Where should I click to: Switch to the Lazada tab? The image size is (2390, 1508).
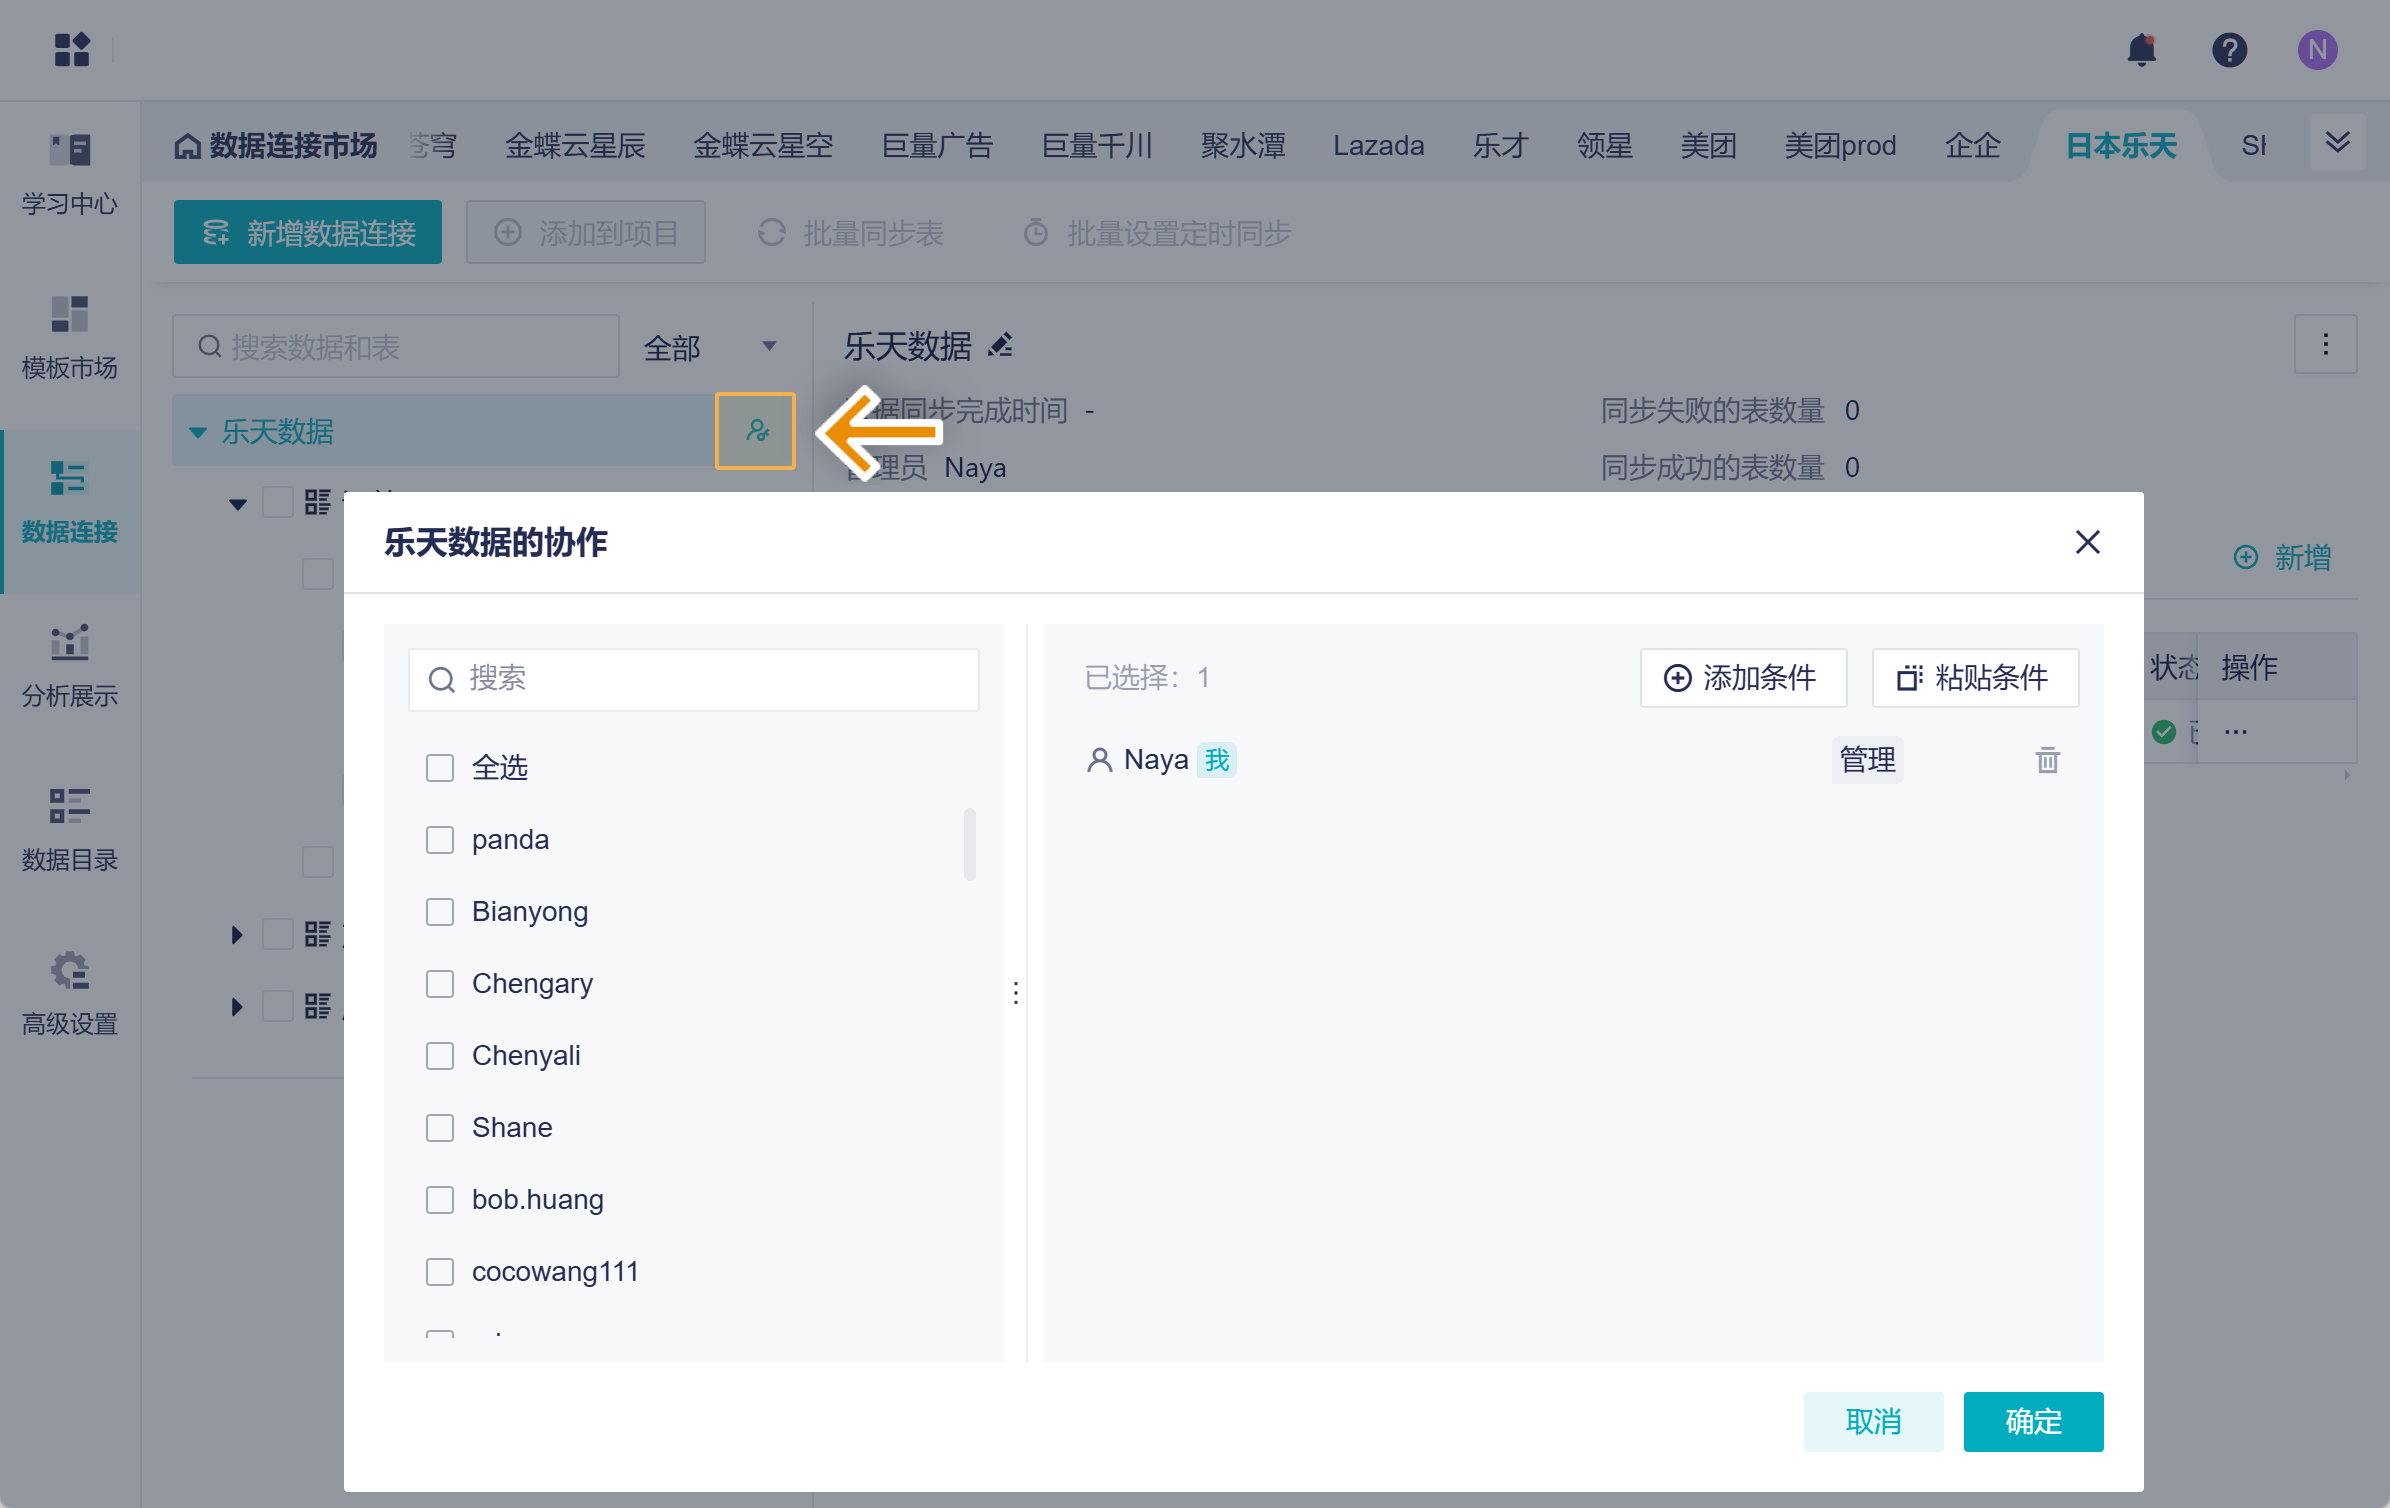1378,146
